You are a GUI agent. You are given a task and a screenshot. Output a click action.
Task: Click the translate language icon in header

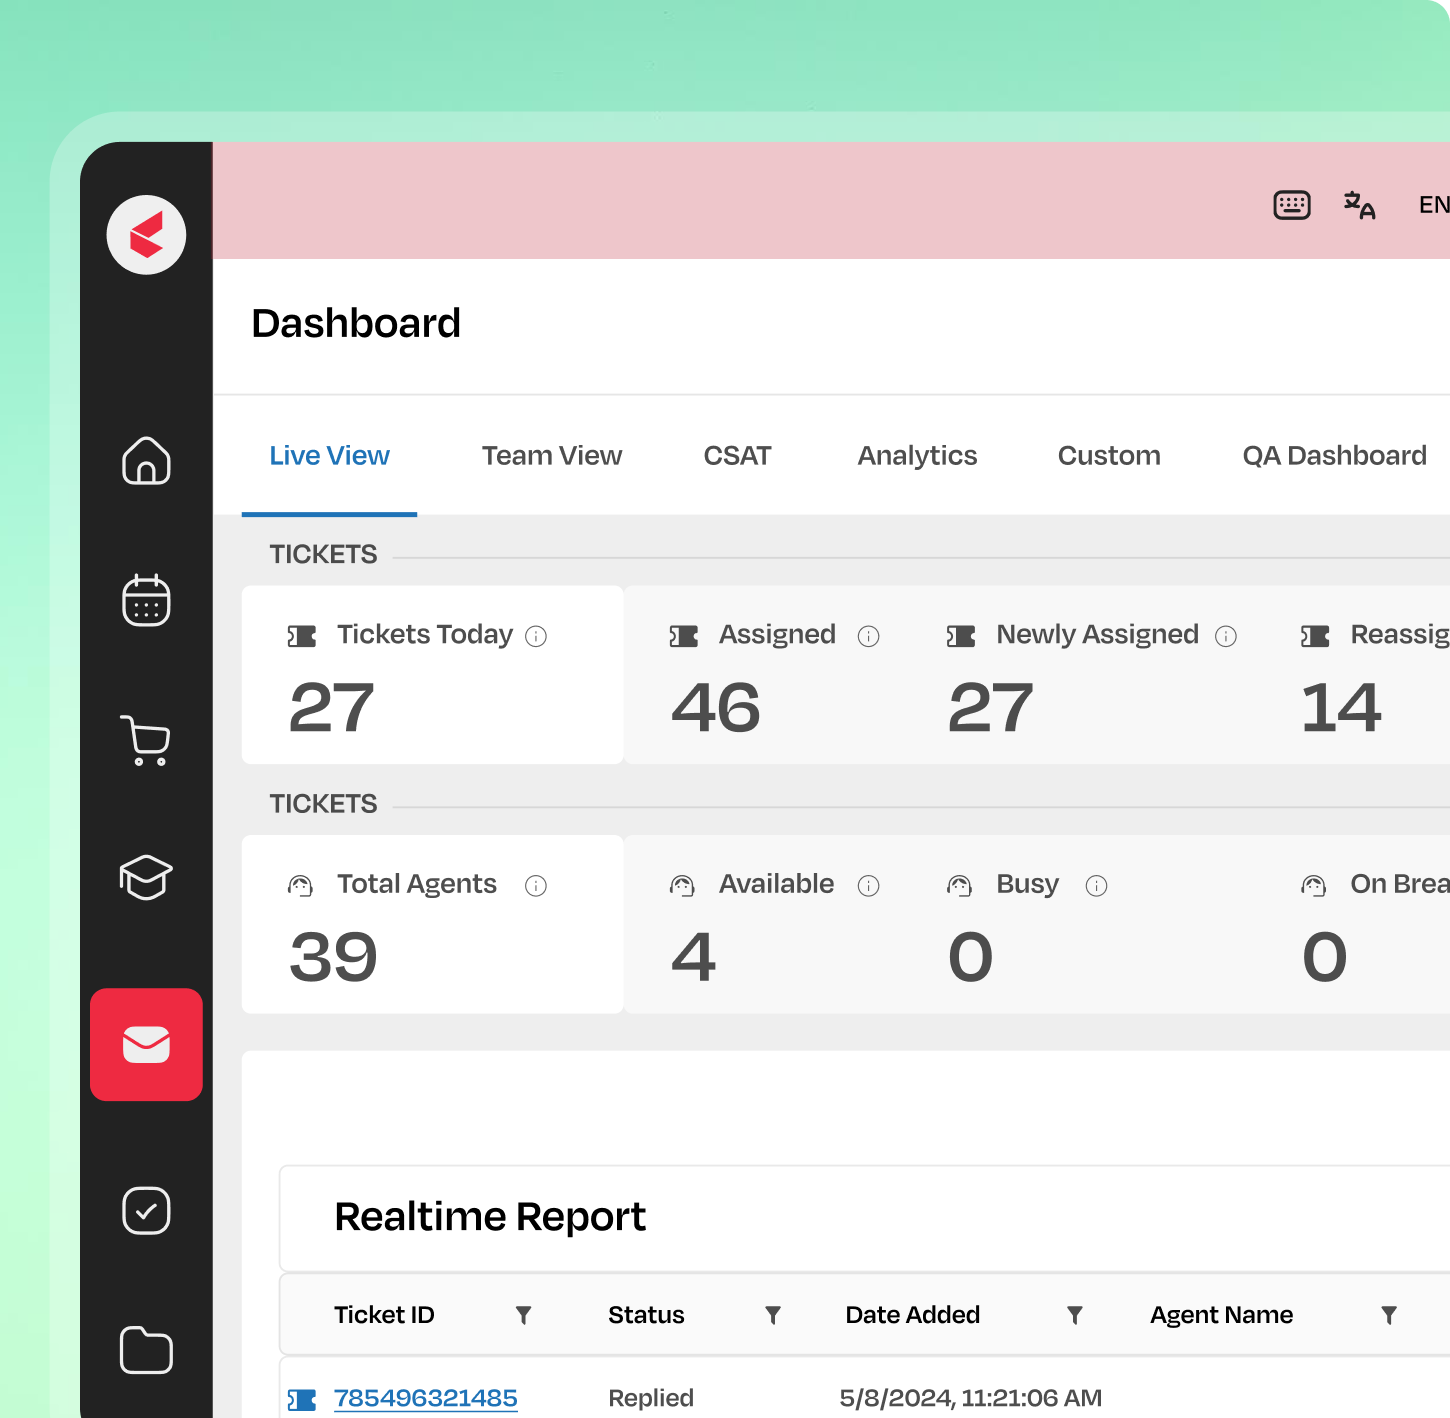tap(1359, 205)
